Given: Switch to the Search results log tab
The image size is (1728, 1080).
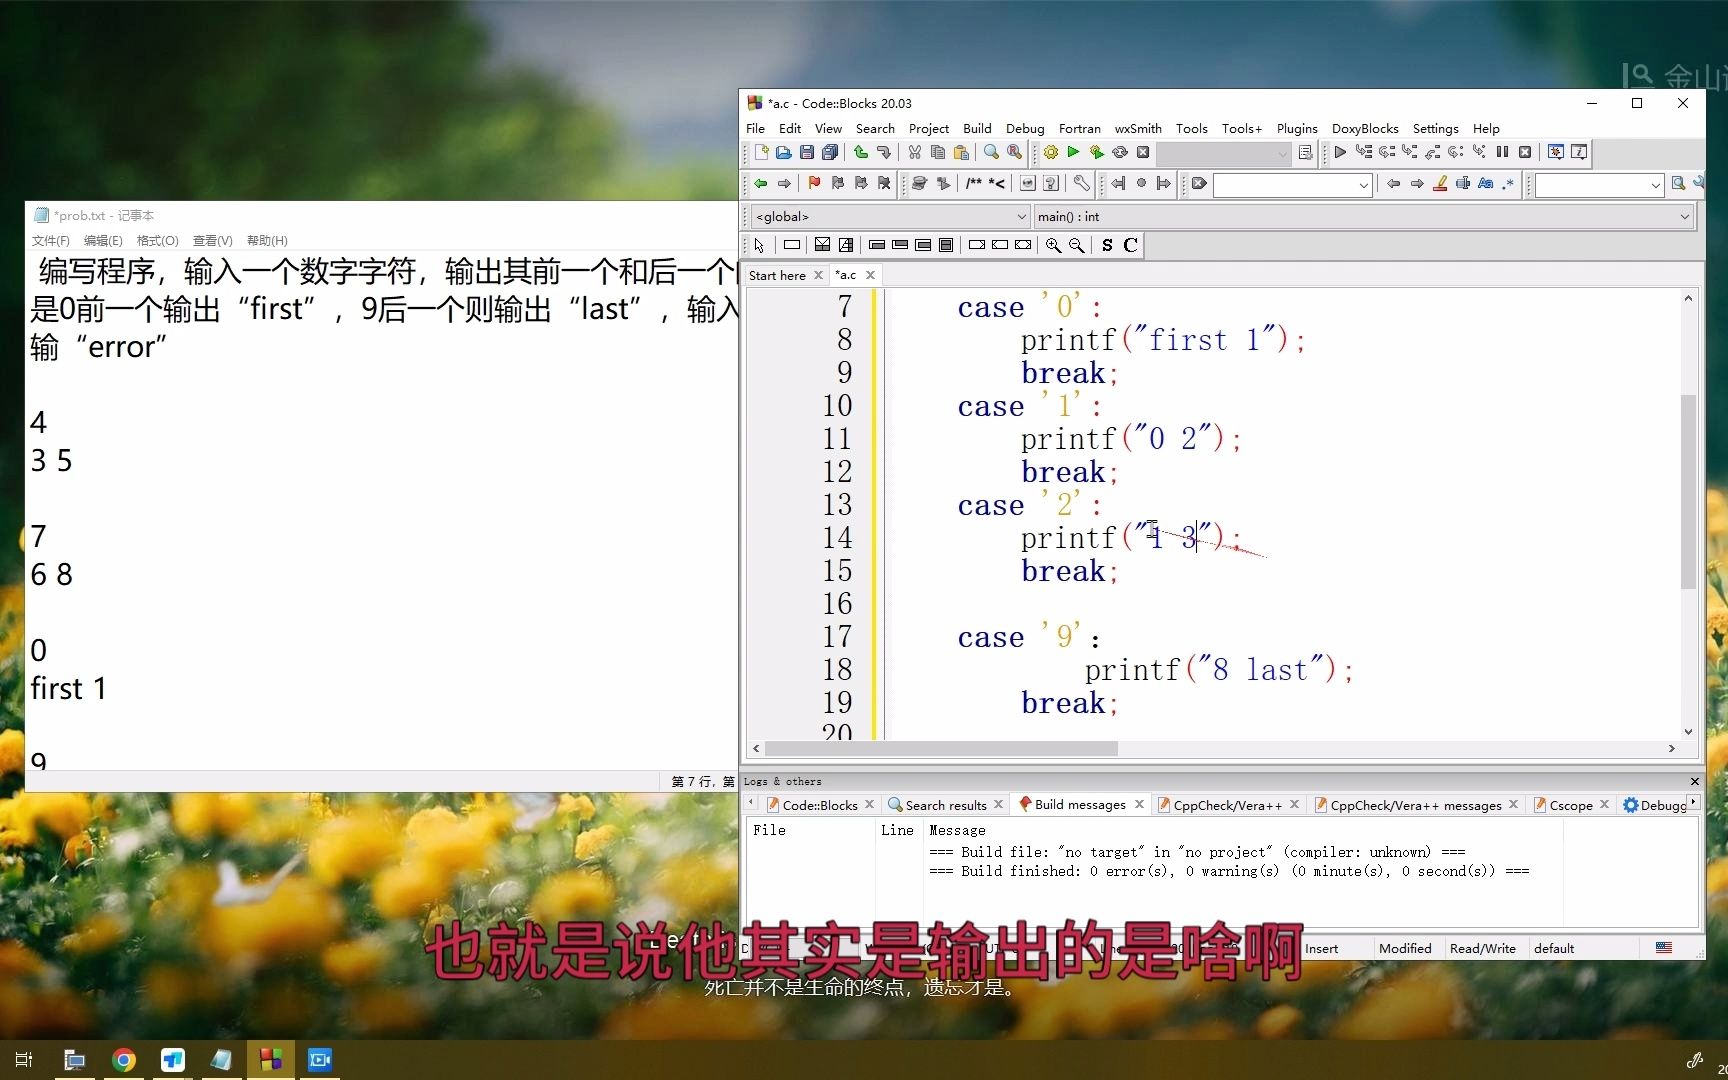Looking at the screenshot, I should (x=946, y=805).
